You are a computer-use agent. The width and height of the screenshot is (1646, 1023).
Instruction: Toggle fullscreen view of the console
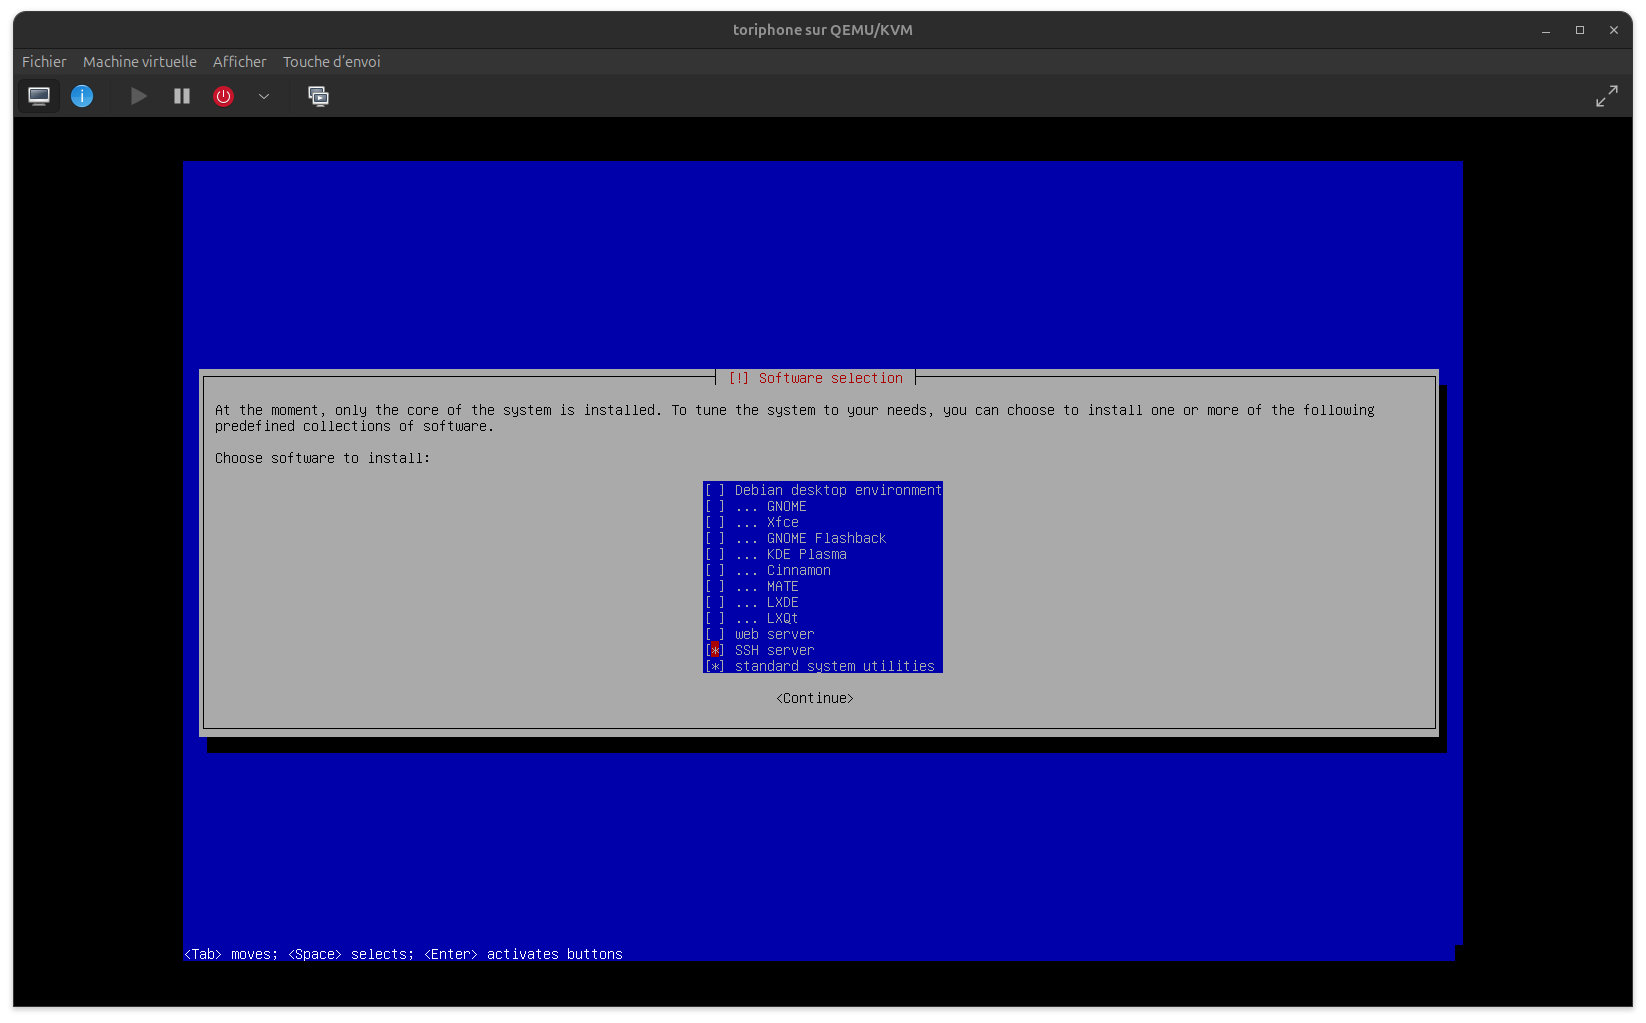1606,96
